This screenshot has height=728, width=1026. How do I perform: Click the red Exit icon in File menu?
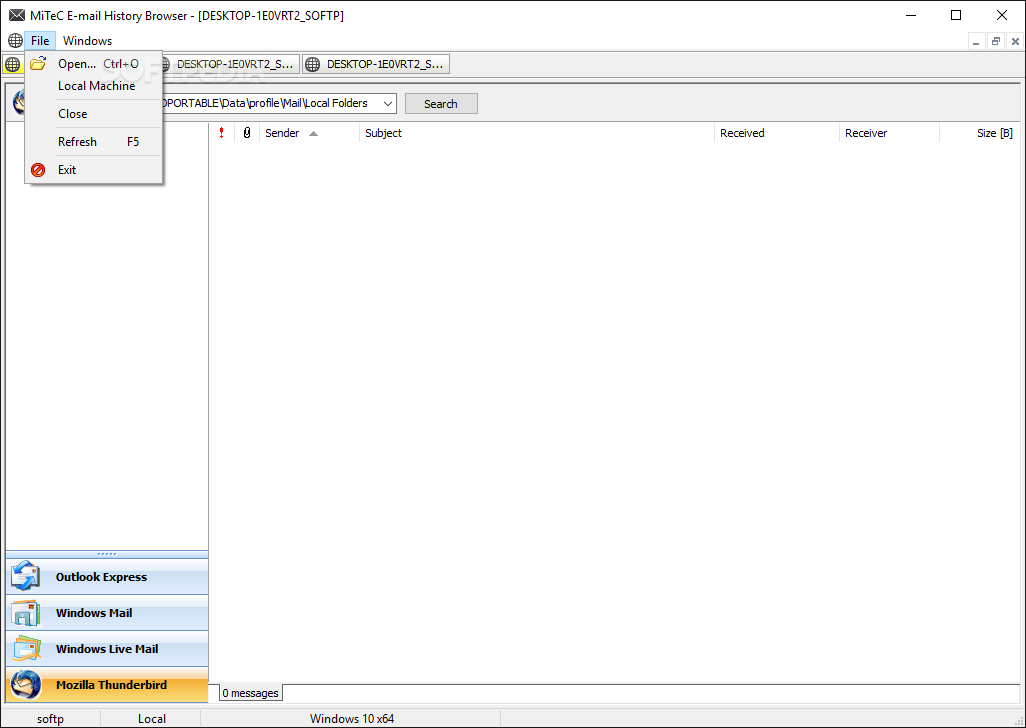[x=38, y=170]
